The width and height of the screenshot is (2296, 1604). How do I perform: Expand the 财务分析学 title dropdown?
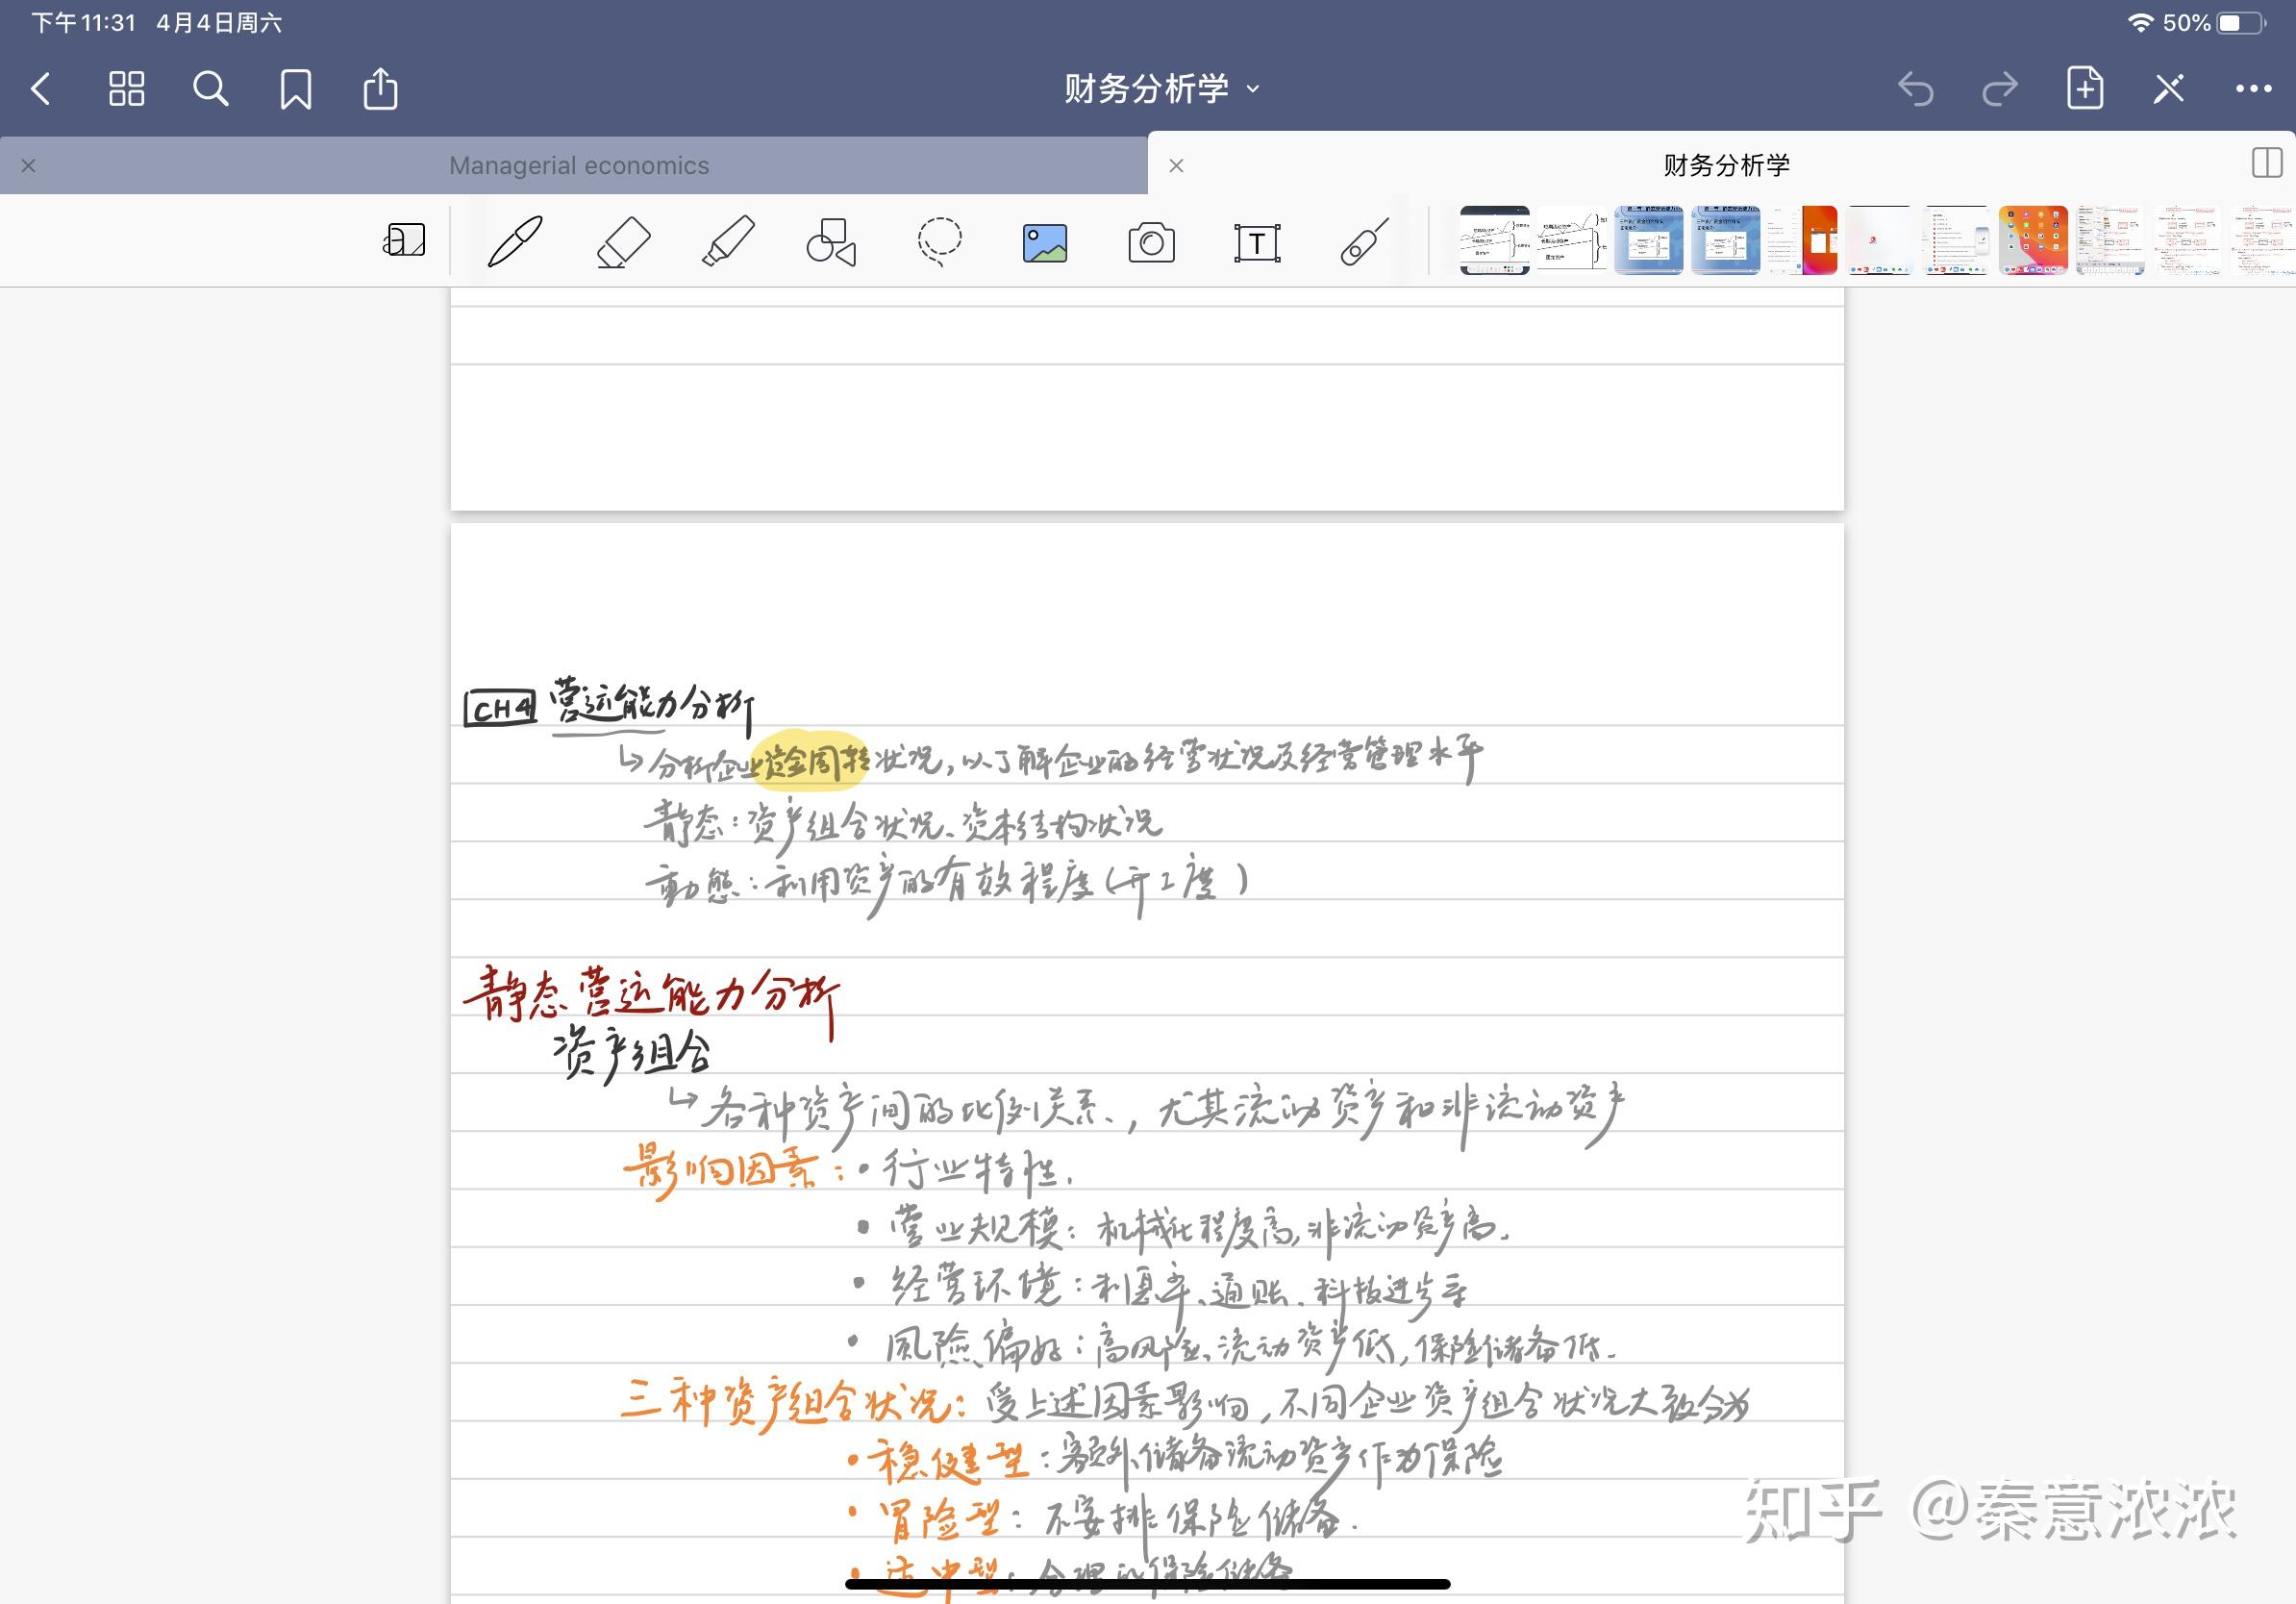coord(1160,89)
